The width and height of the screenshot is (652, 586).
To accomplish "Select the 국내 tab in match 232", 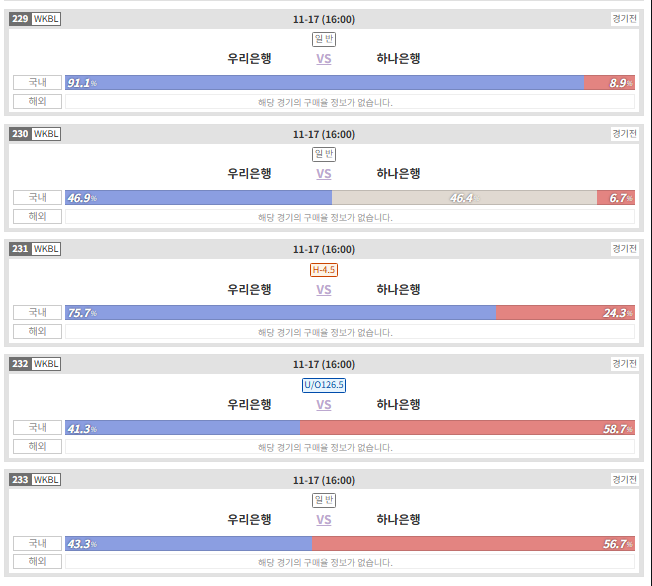I will [x=37, y=428].
